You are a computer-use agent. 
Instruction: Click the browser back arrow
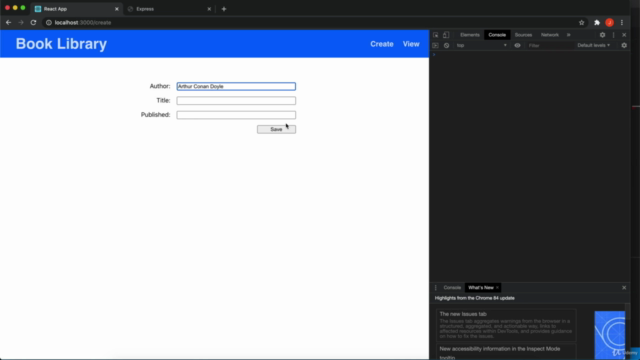pos(9,22)
